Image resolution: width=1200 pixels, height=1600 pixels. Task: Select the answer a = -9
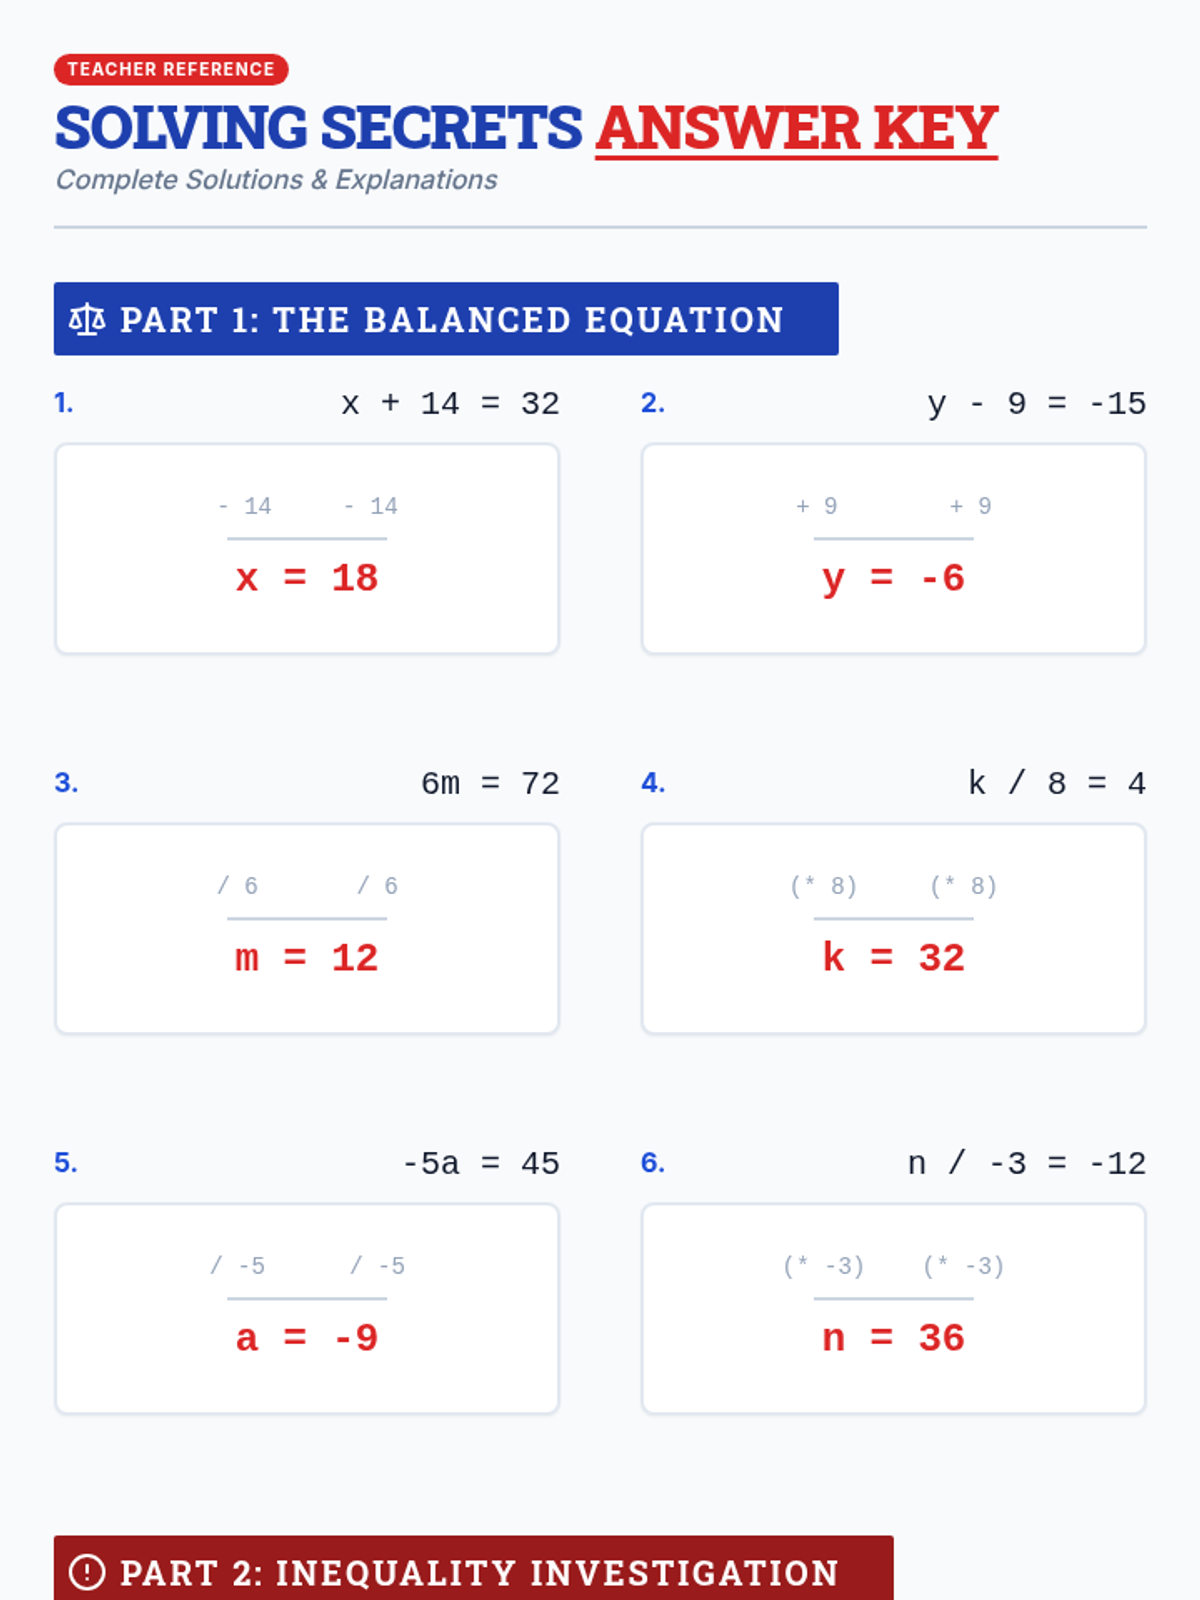pos(307,1338)
